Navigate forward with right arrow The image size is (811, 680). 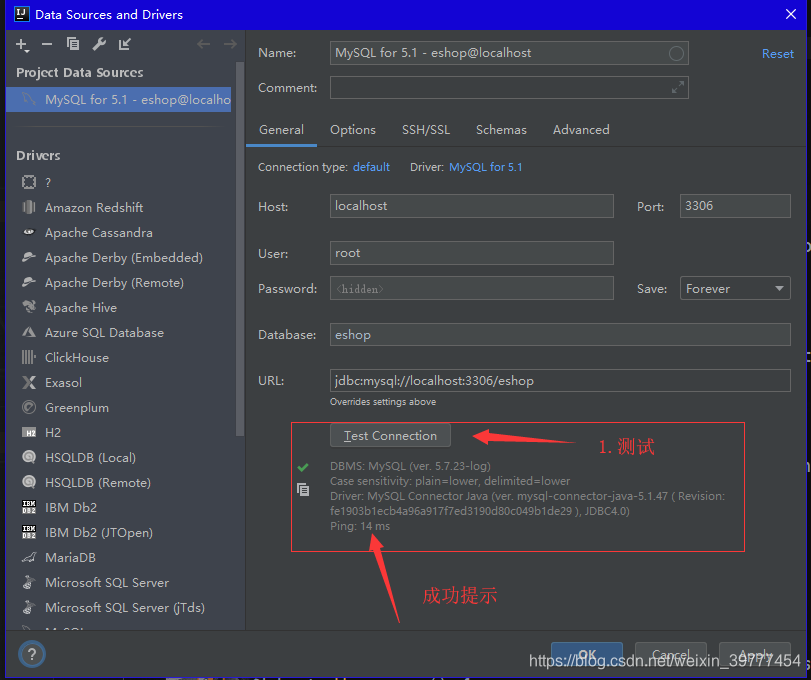click(230, 44)
